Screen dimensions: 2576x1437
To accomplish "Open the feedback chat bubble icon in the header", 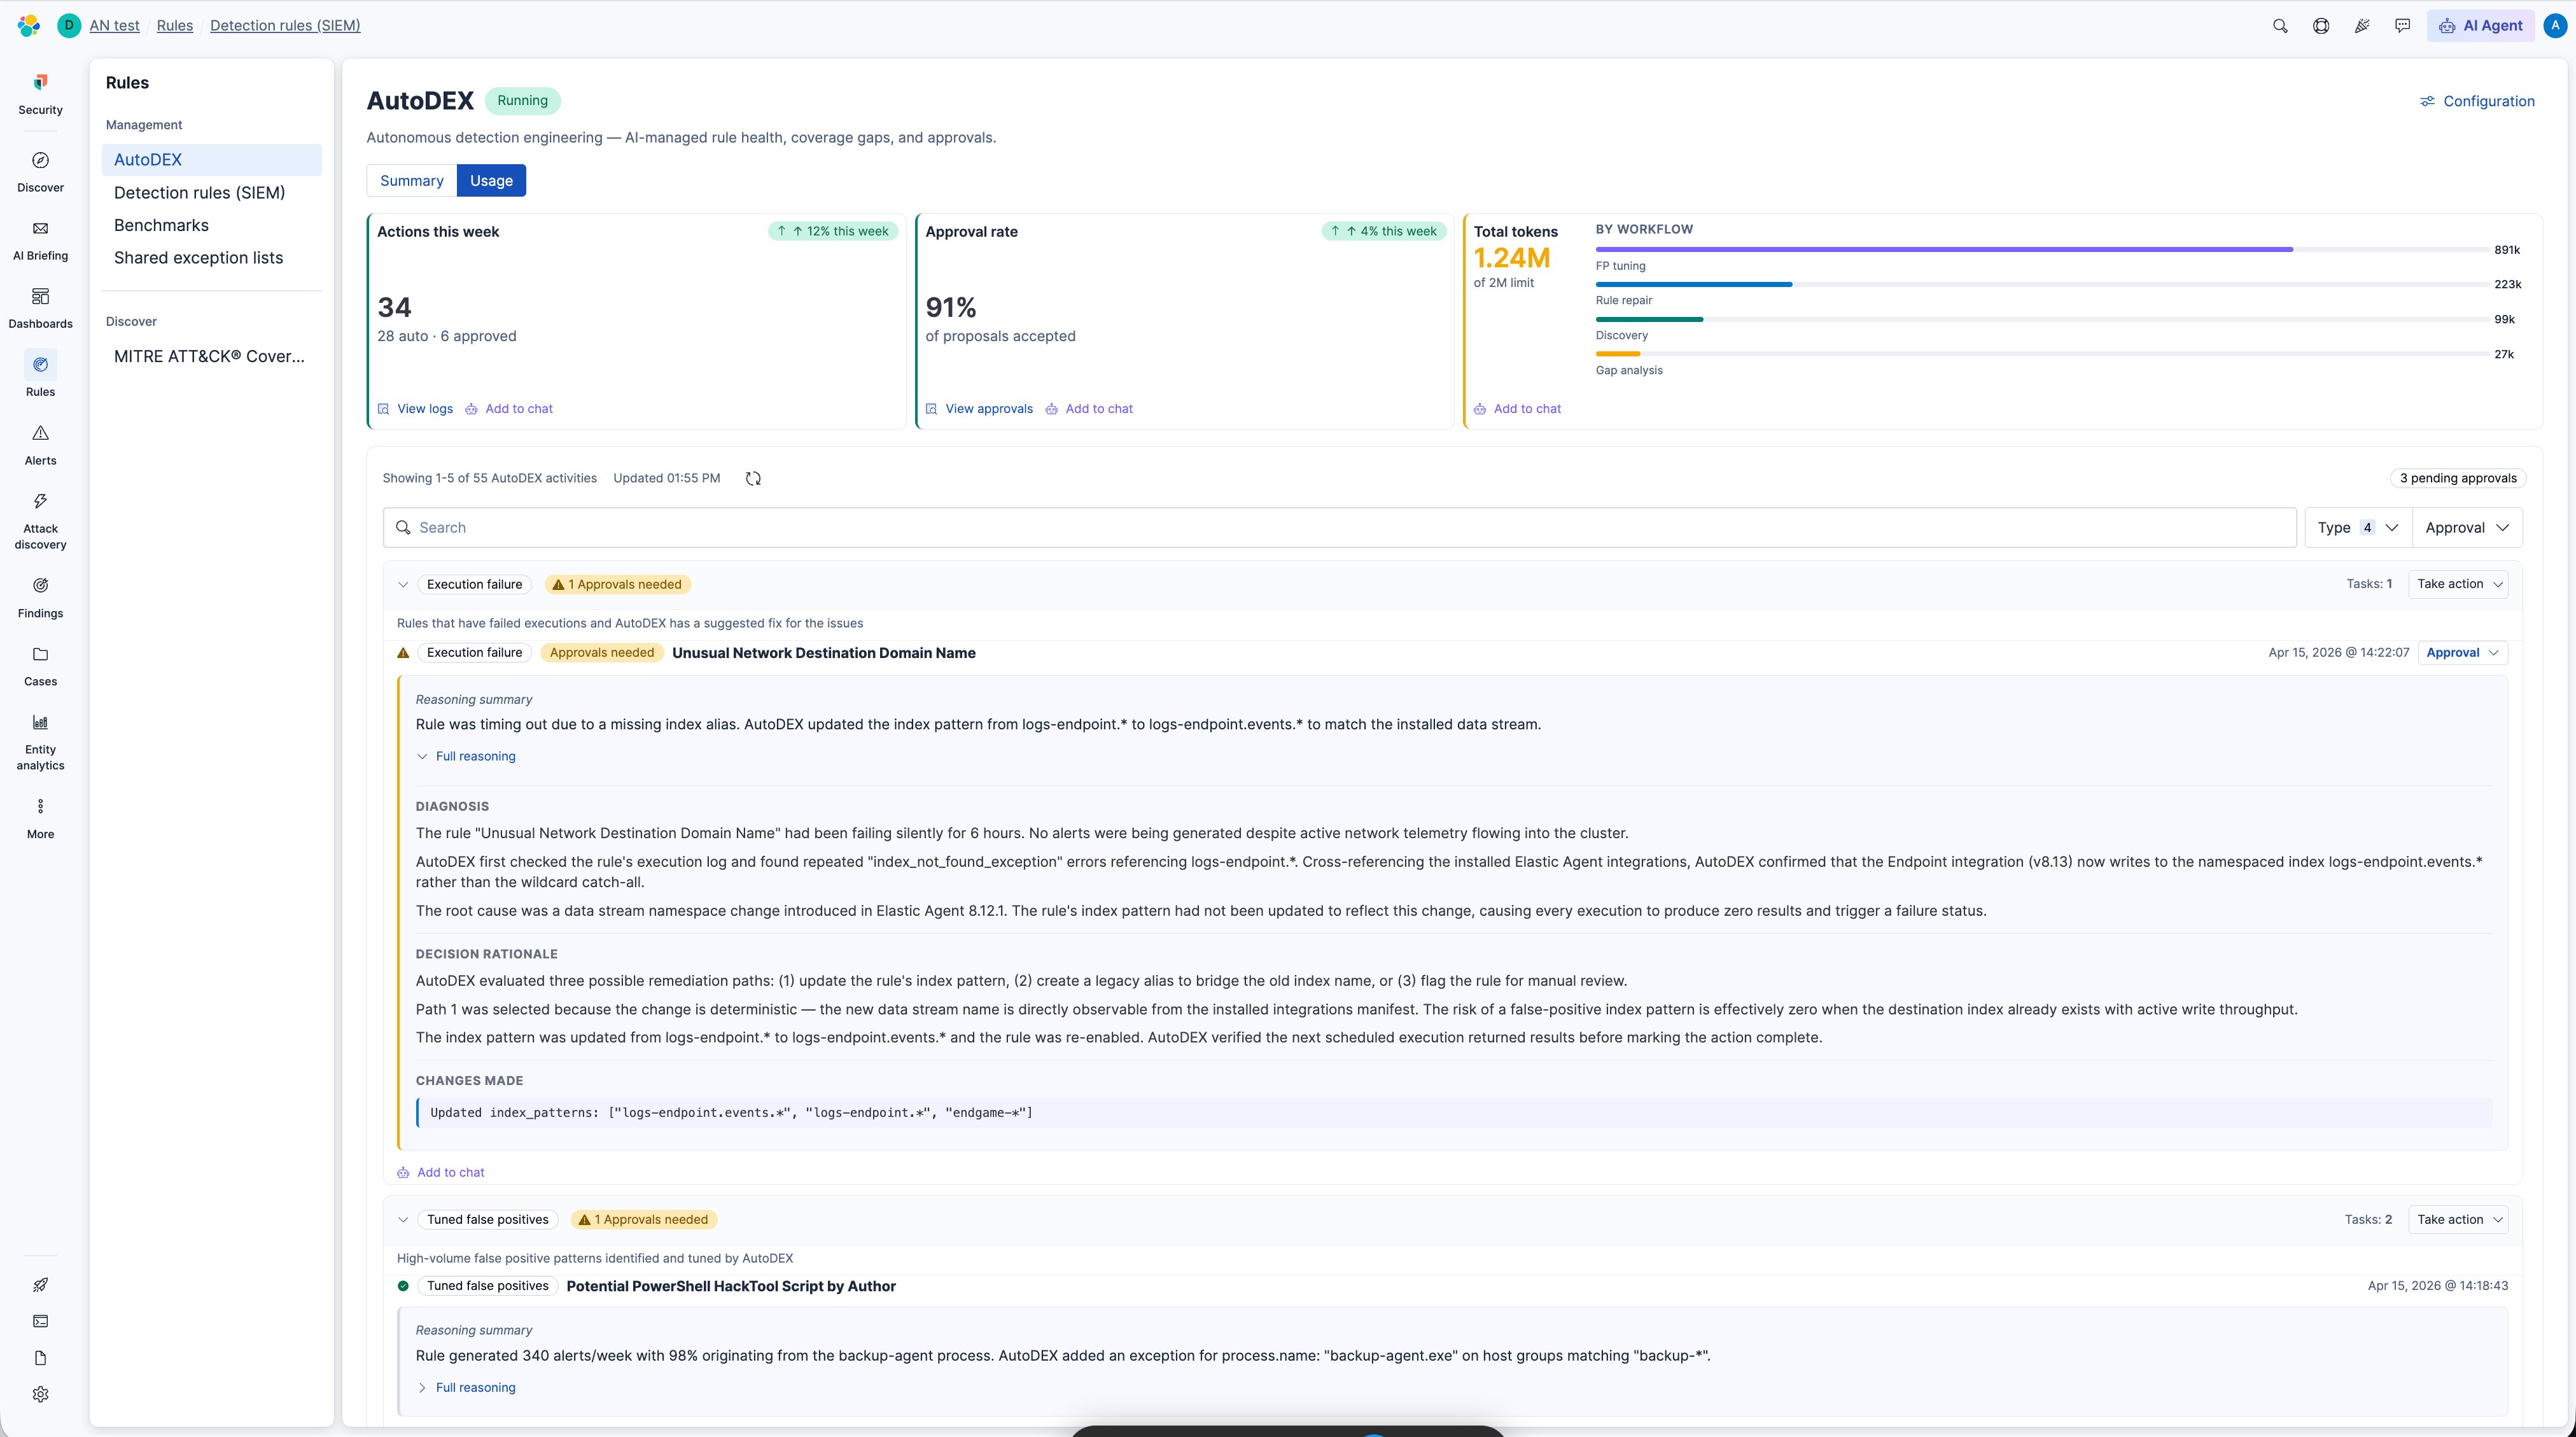I will coord(2403,26).
